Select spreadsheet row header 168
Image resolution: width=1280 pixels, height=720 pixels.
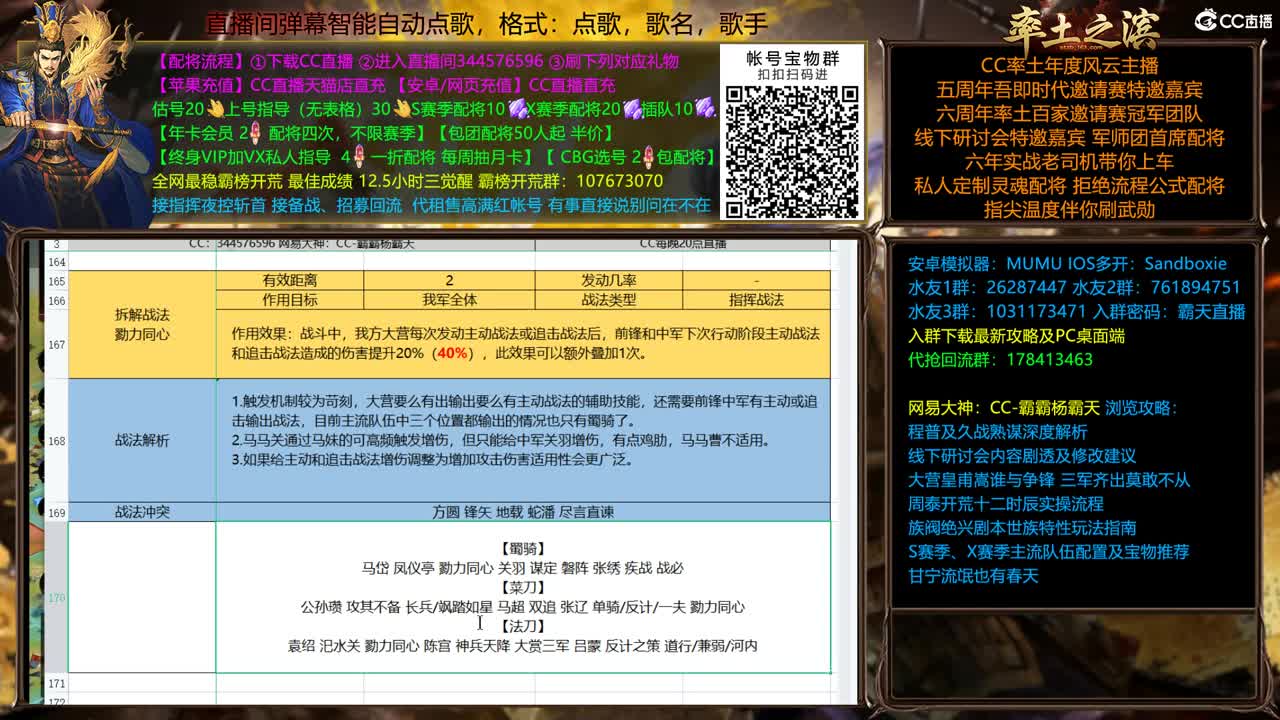pos(56,440)
